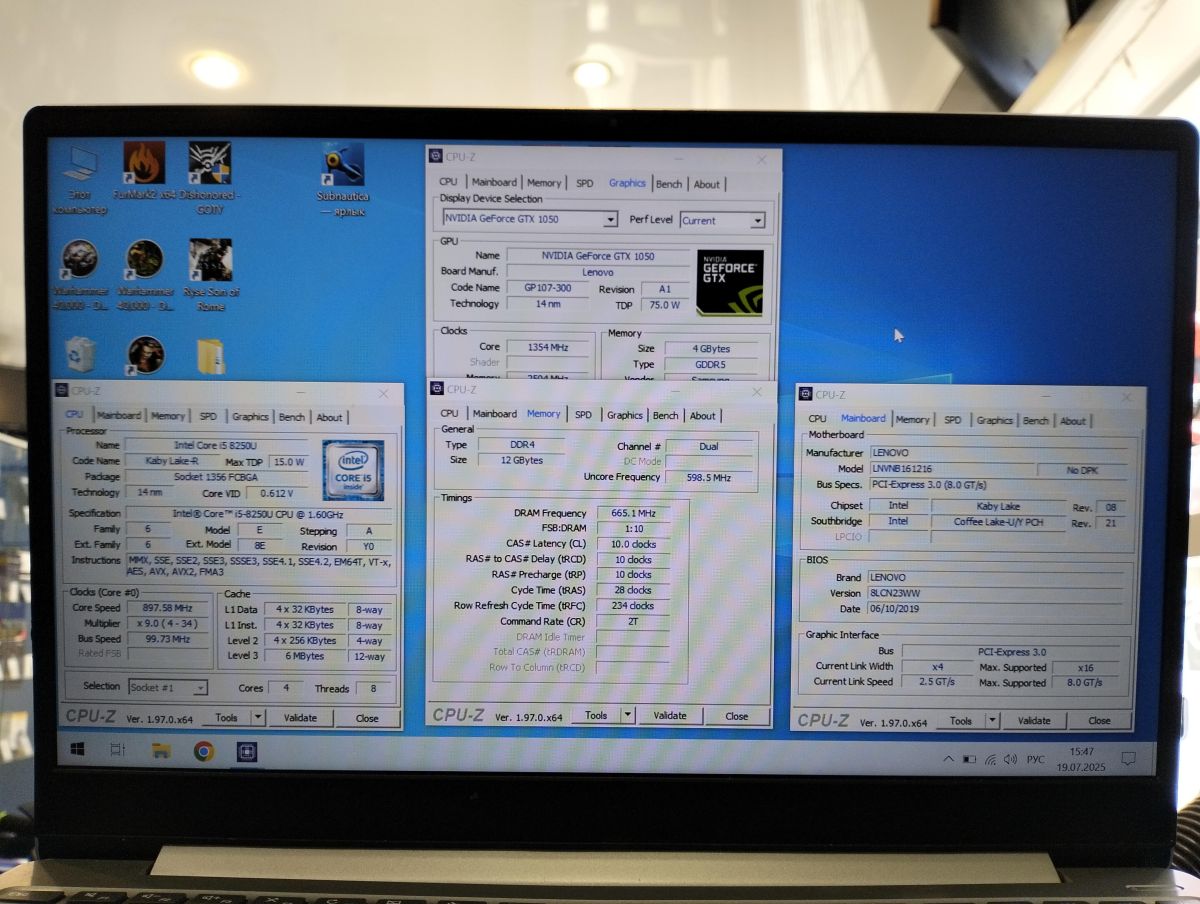Expand the Tools arrow in the CPU window
Screen dimensions: 1200x904
click(258, 717)
